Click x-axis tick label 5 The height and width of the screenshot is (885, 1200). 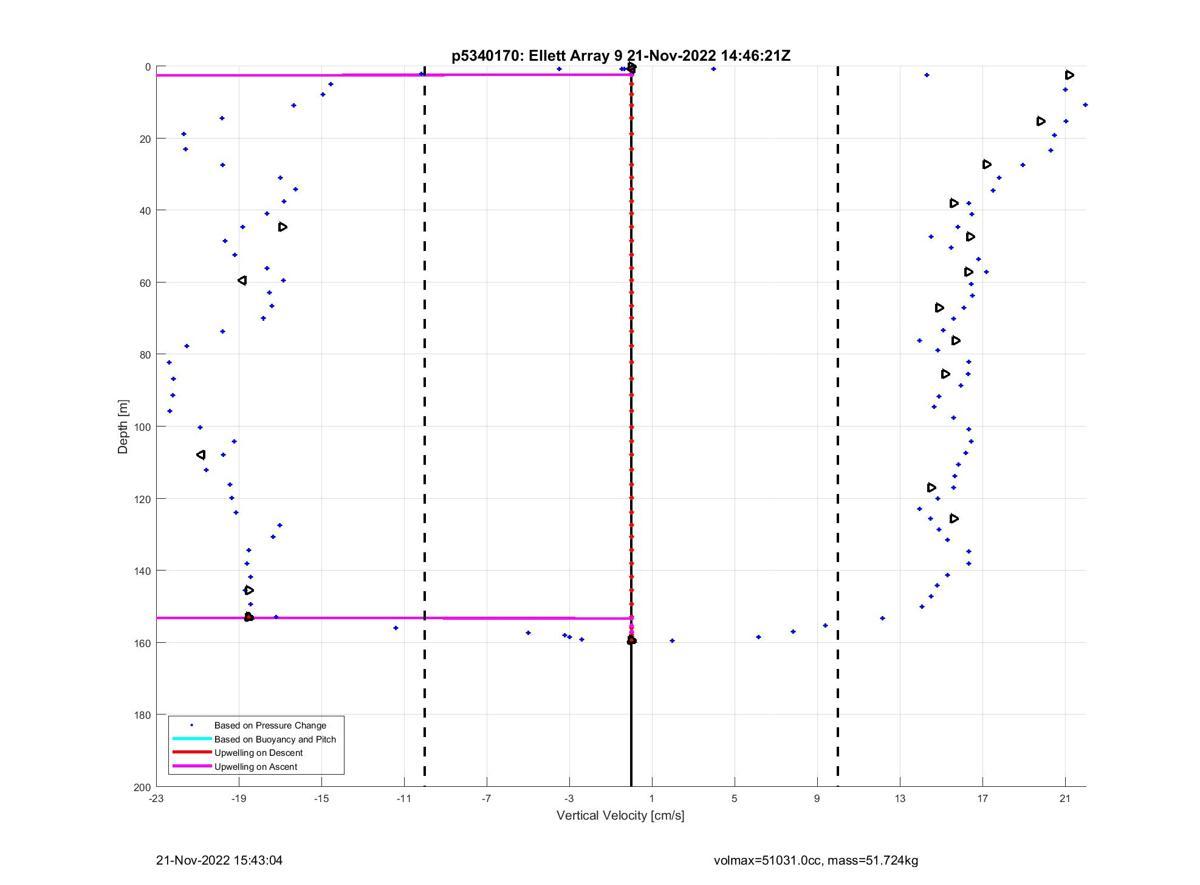pos(735,799)
